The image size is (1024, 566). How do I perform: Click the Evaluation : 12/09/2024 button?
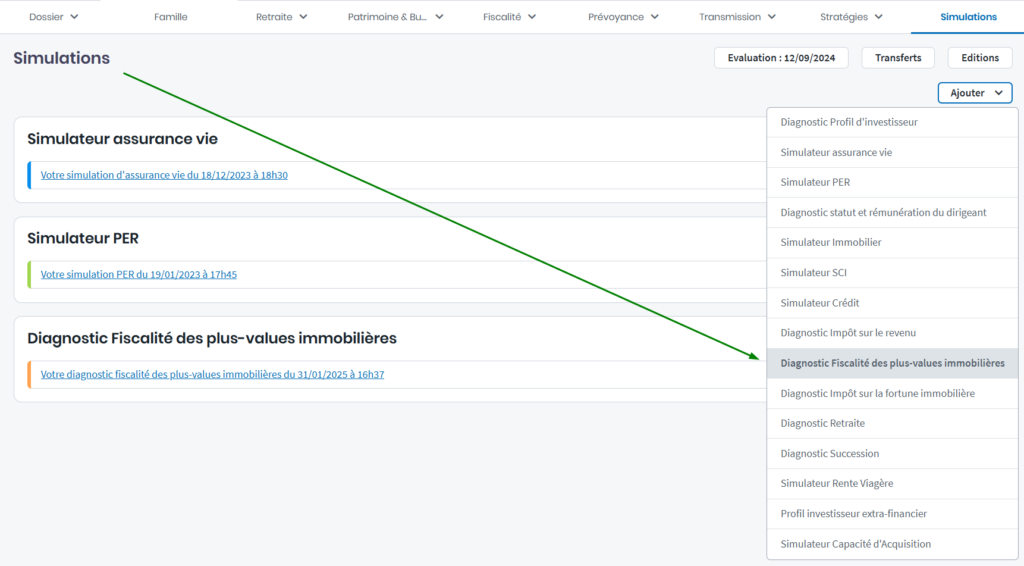tap(781, 58)
